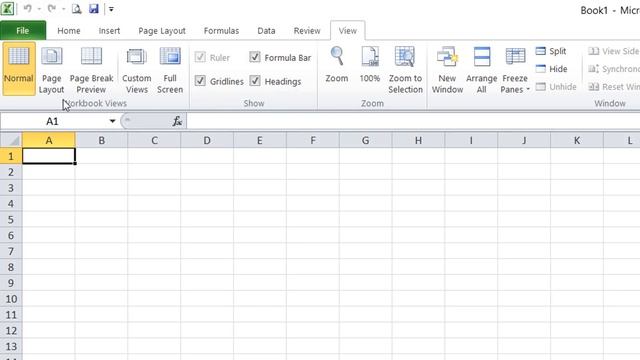Open the Undo history dropdown arrow

pos(39,9)
